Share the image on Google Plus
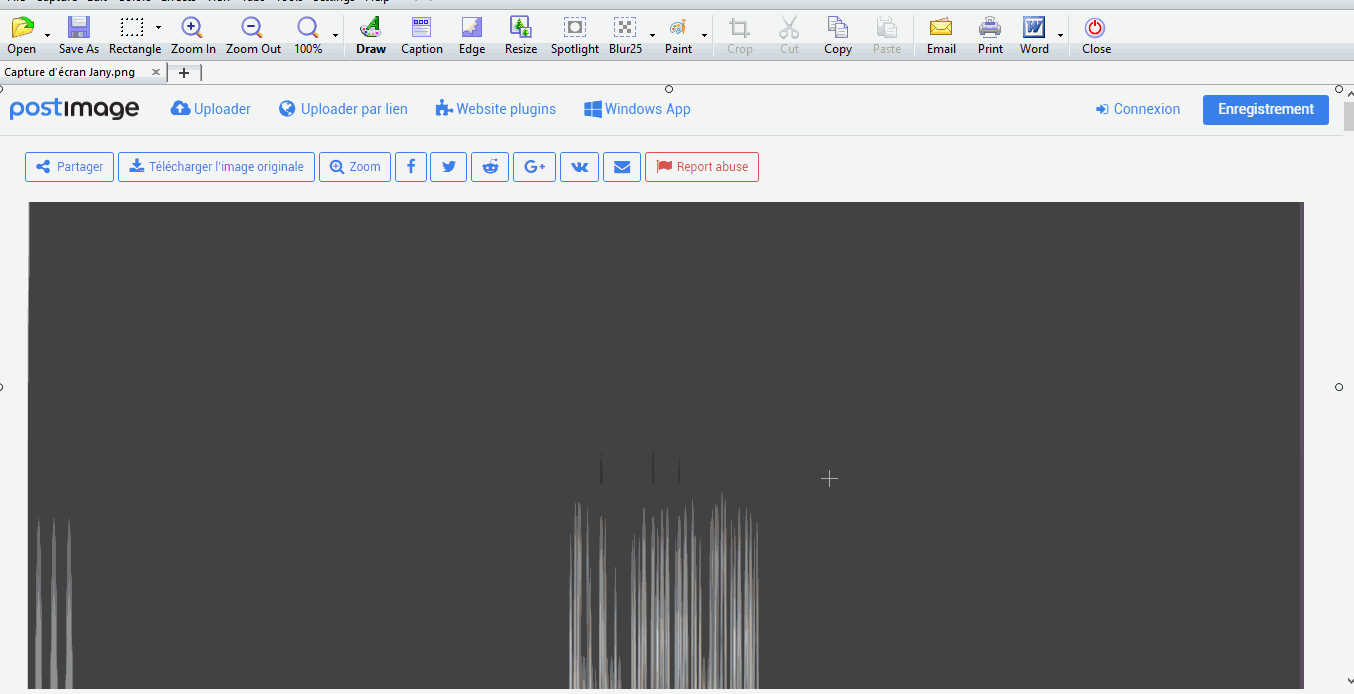 pyautogui.click(x=534, y=167)
